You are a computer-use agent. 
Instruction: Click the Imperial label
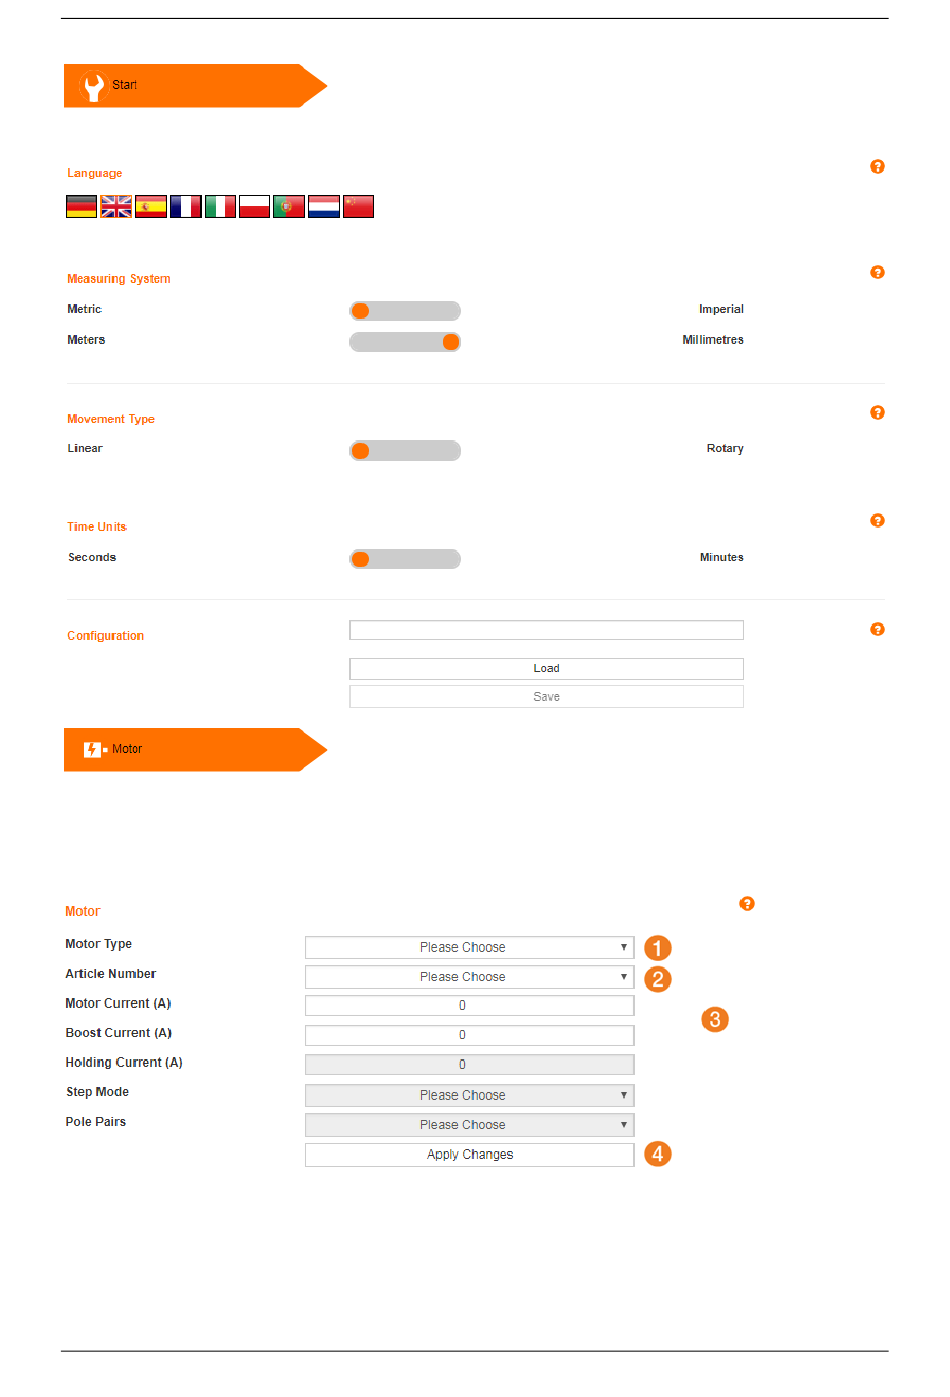point(721,310)
